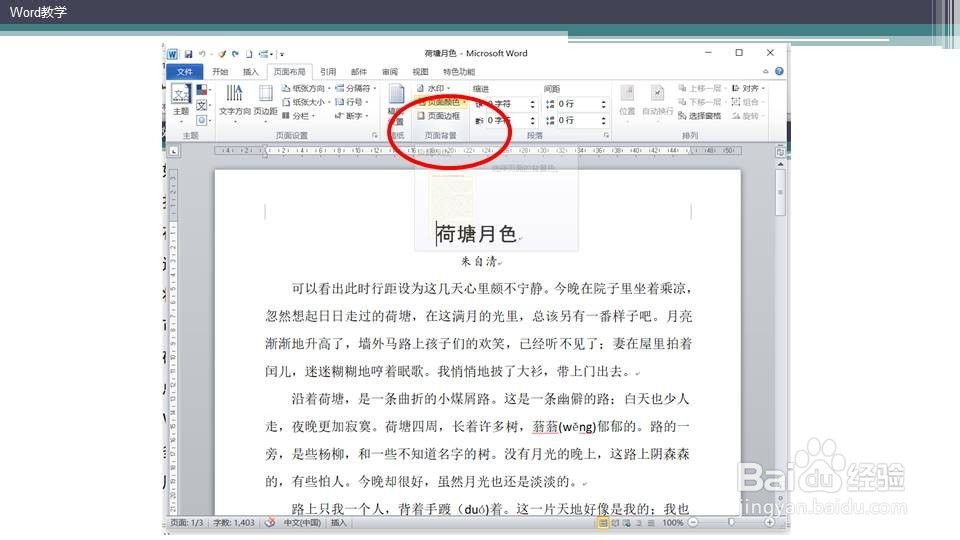960x540 pixels.
Task: Click word count 字数: 1,403
Action: [233, 523]
